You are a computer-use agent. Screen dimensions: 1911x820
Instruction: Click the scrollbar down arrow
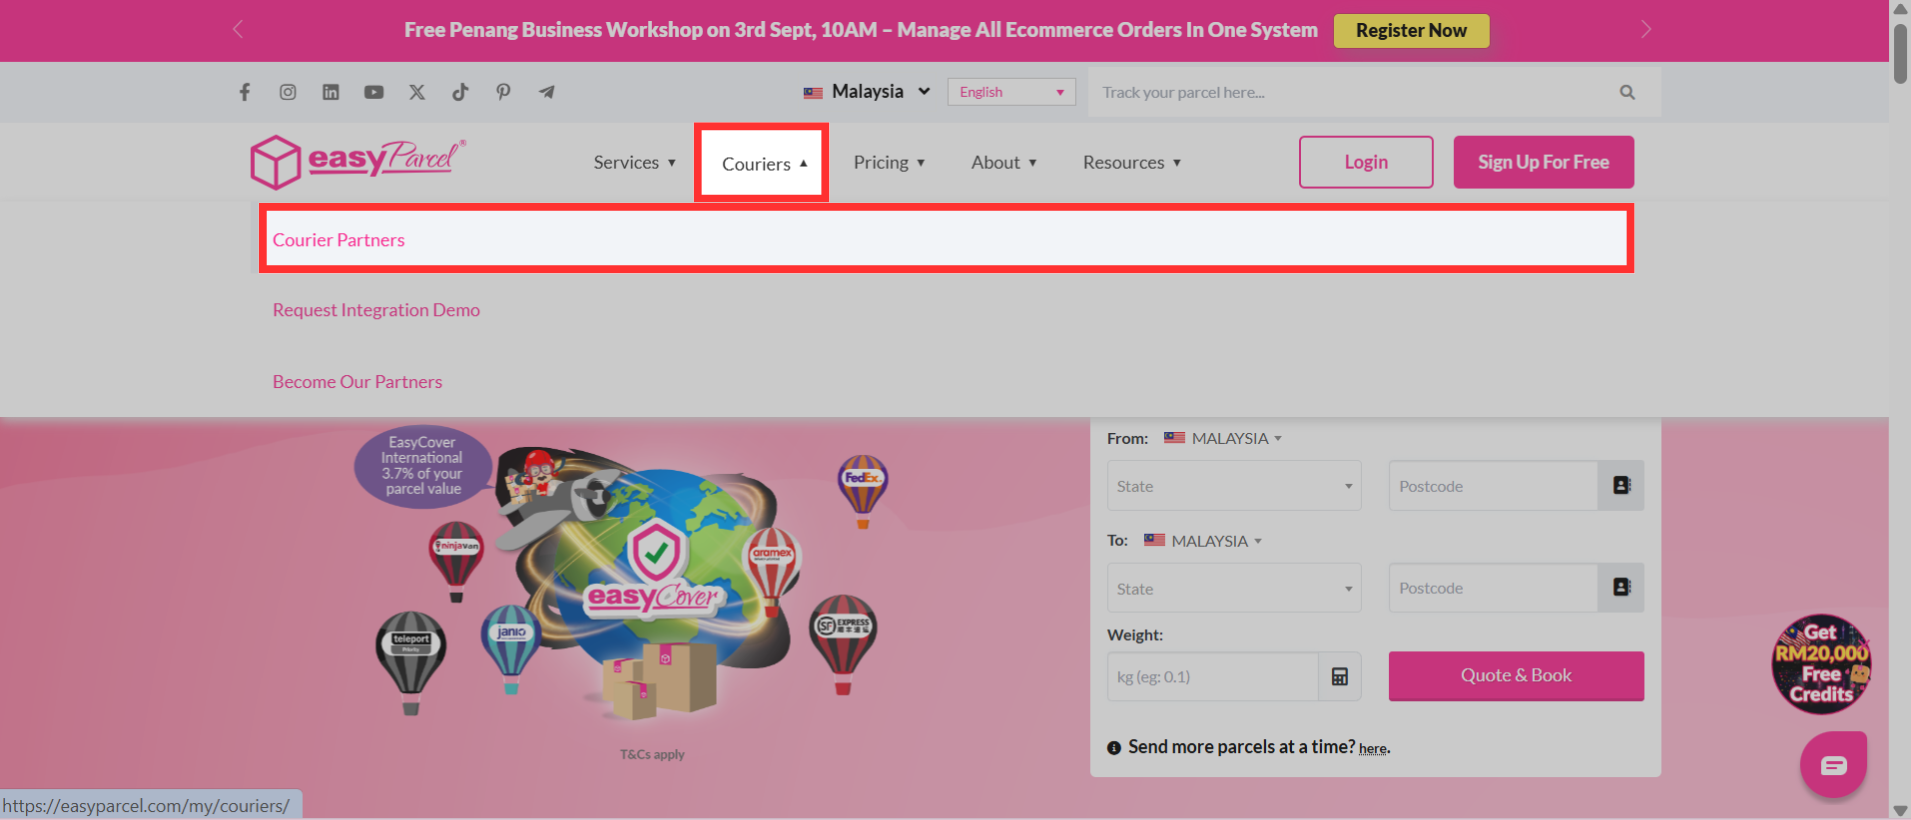click(x=1900, y=810)
